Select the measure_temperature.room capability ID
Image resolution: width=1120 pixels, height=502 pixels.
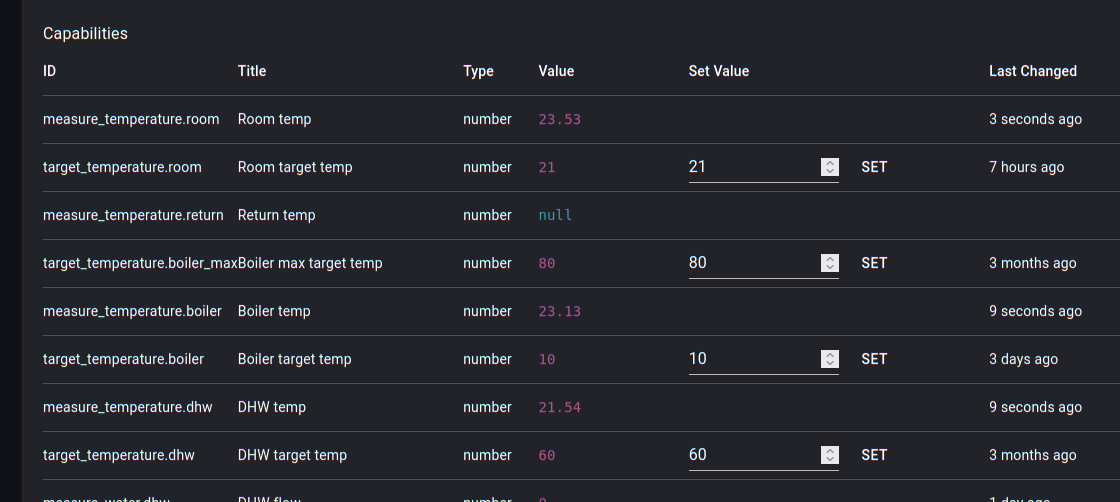(131, 120)
